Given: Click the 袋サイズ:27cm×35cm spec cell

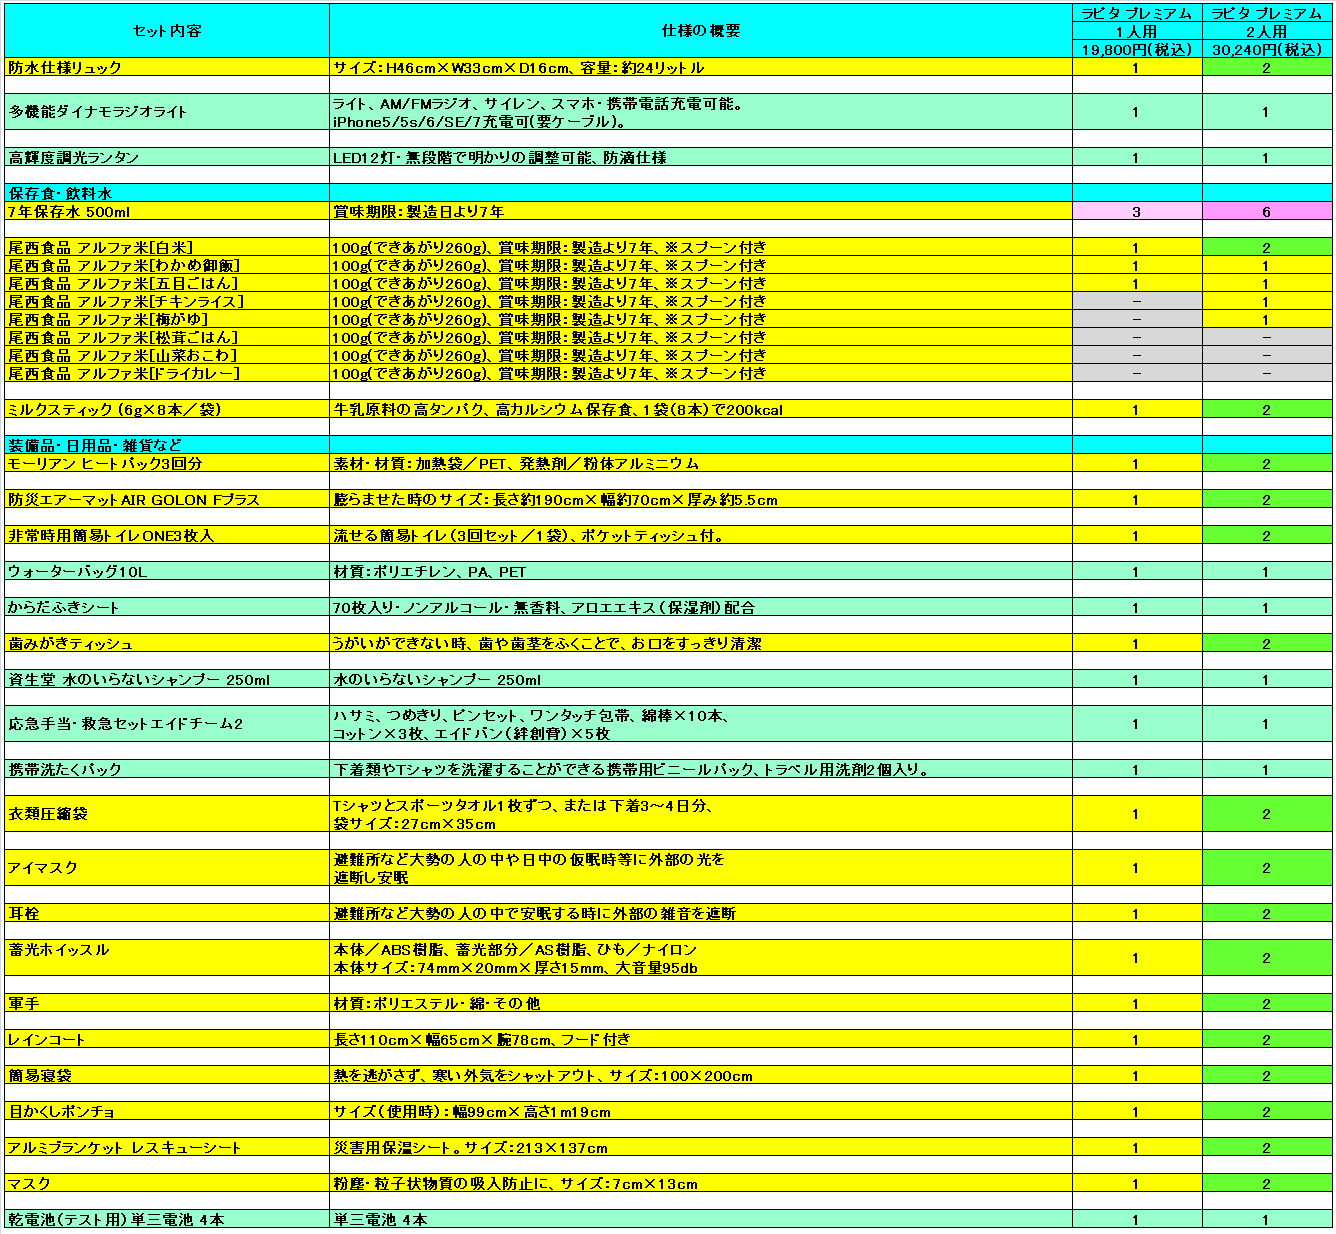Looking at the screenshot, I should tap(701, 814).
